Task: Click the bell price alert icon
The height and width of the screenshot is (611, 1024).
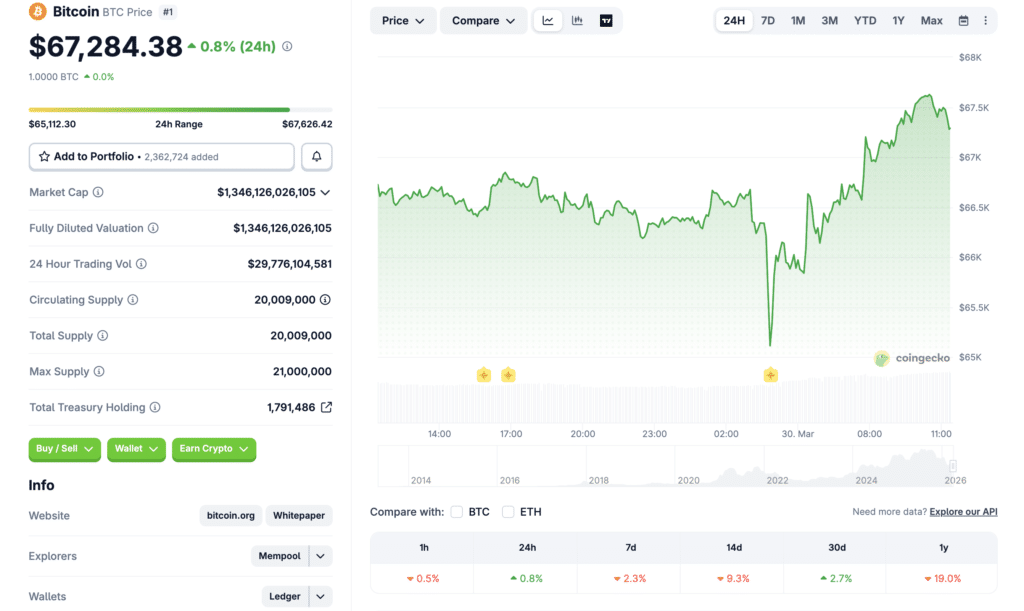Action: [x=317, y=157]
